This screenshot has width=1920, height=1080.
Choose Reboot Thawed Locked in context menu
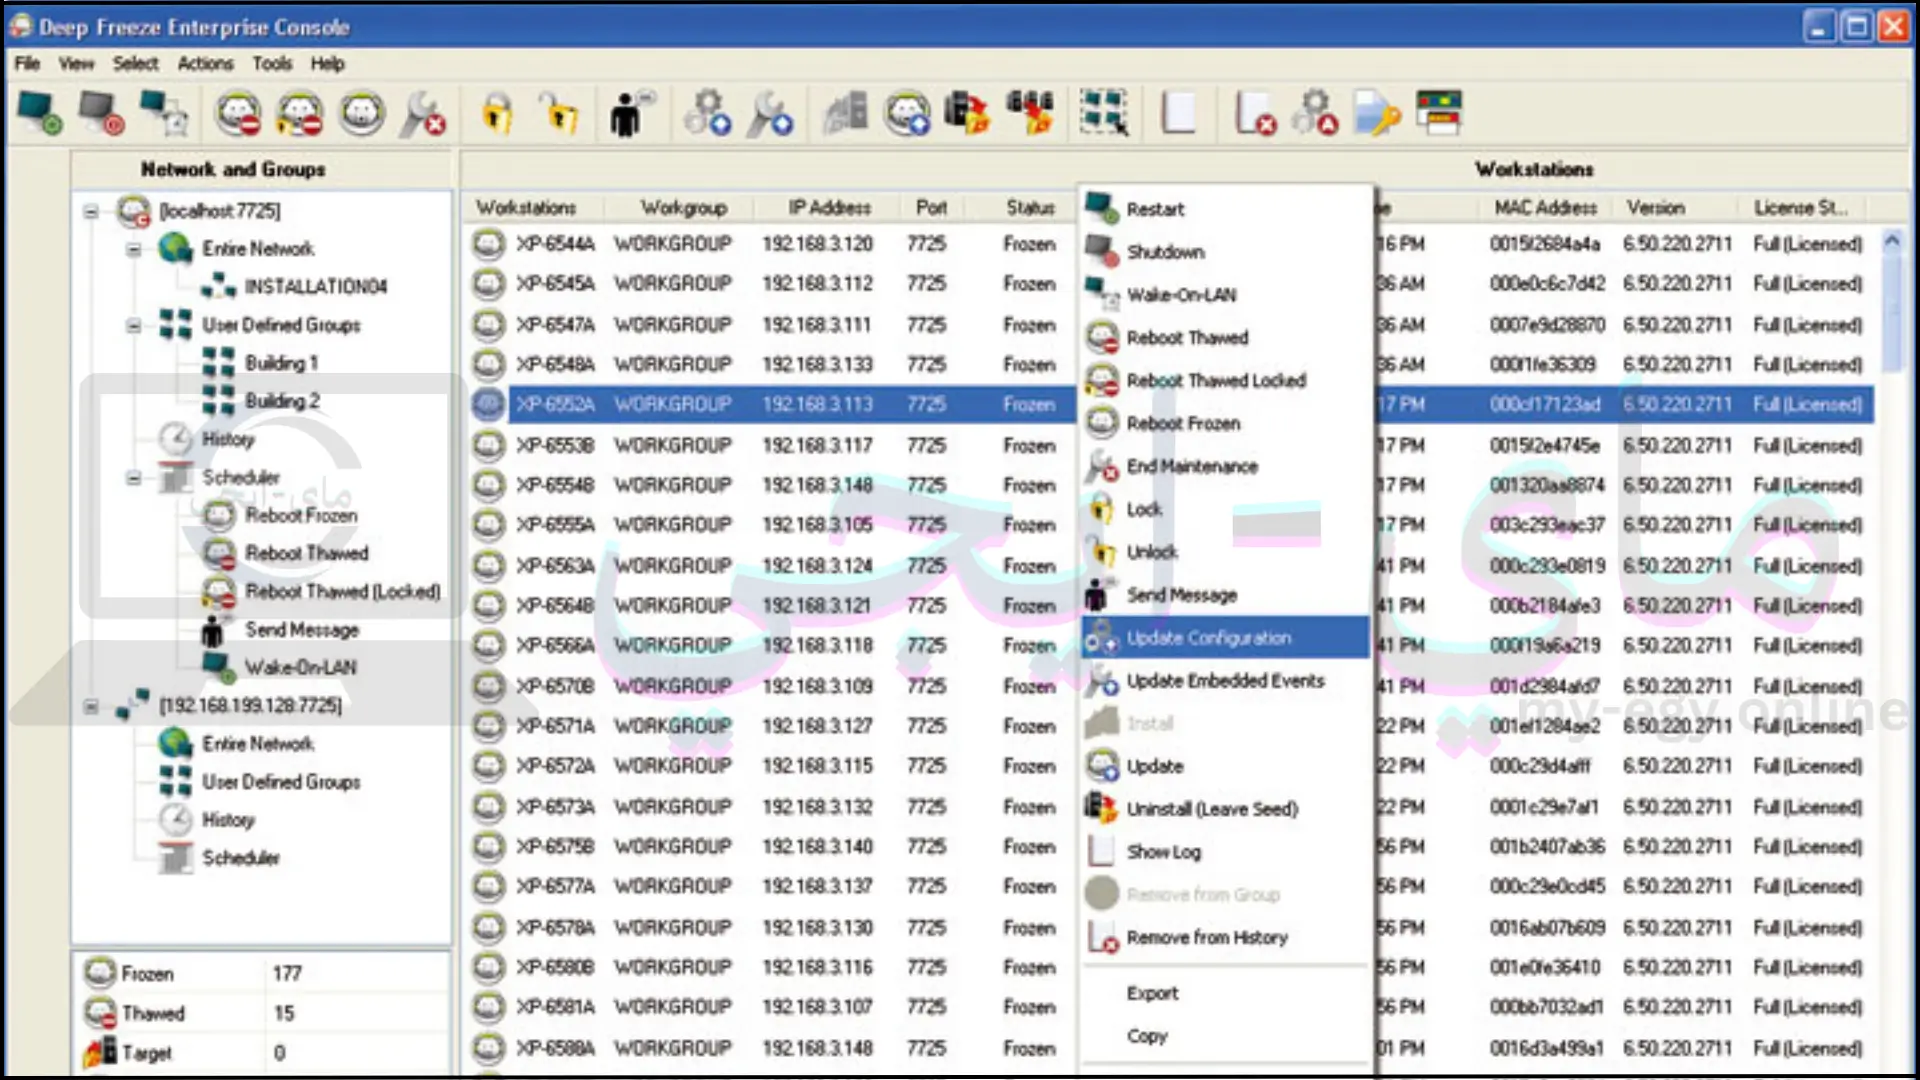1225,381
